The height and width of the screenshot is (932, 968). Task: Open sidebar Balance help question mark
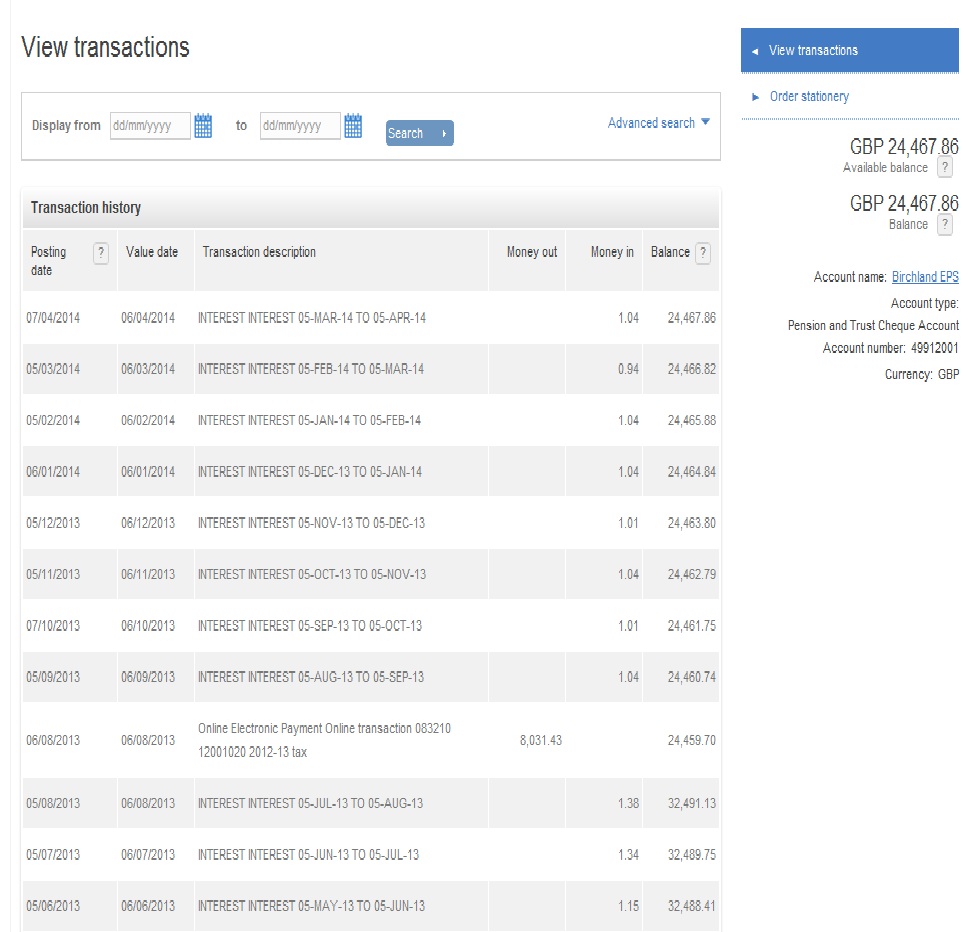coord(945,224)
